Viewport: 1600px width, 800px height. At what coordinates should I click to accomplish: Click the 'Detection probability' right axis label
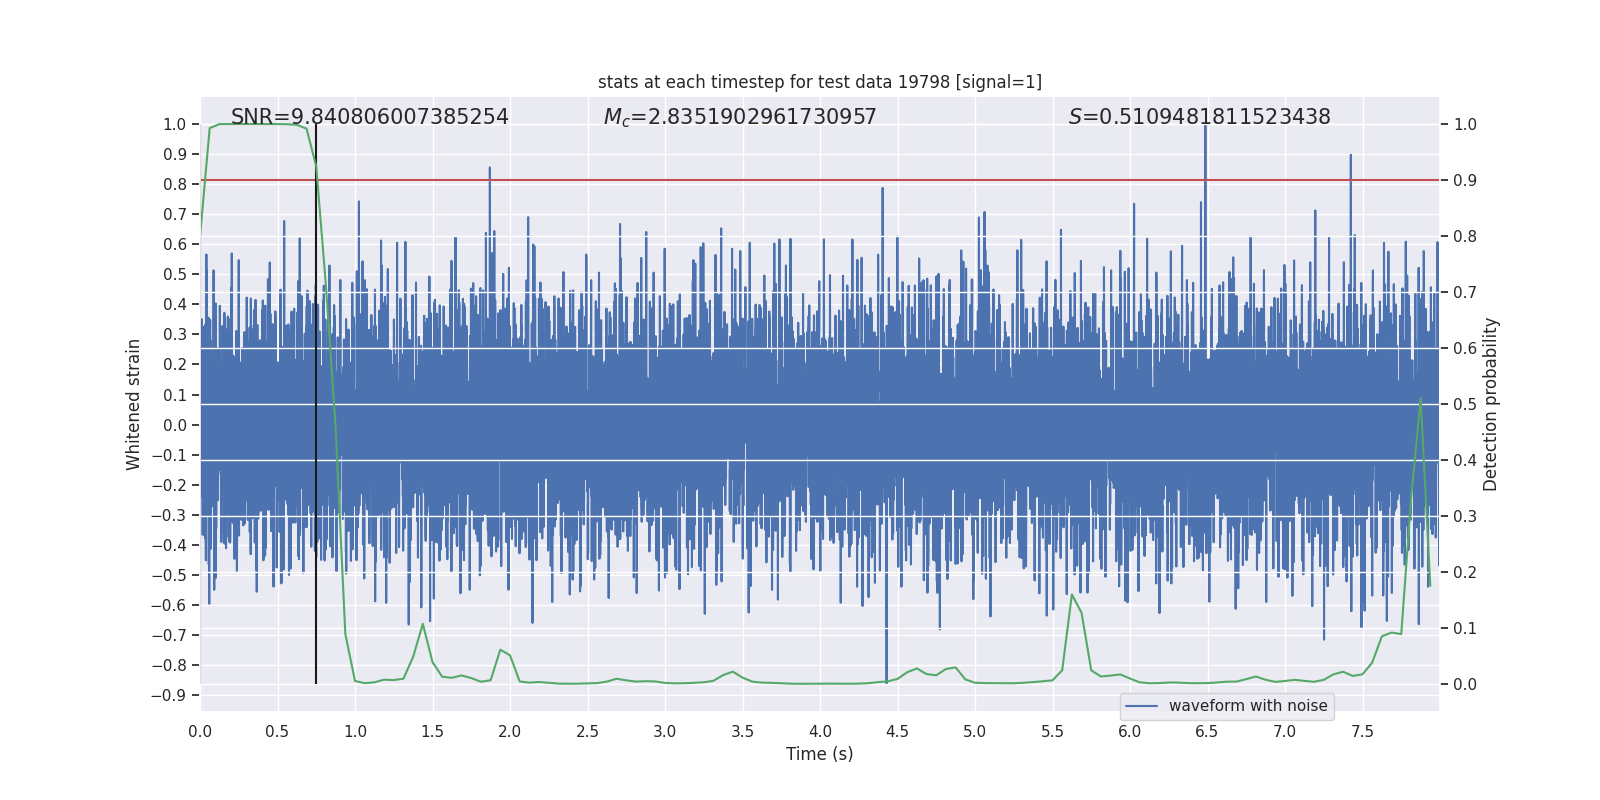pos(1490,404)
